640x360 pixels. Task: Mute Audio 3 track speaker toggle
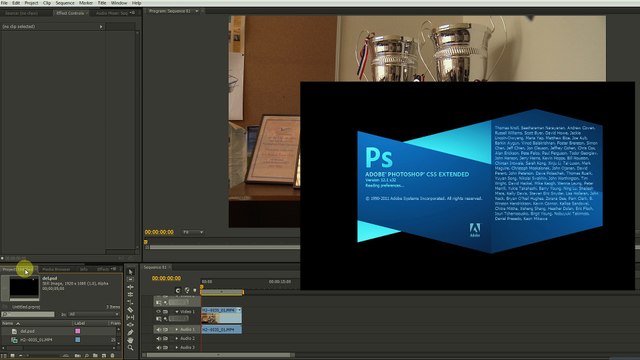pos(159,347)
